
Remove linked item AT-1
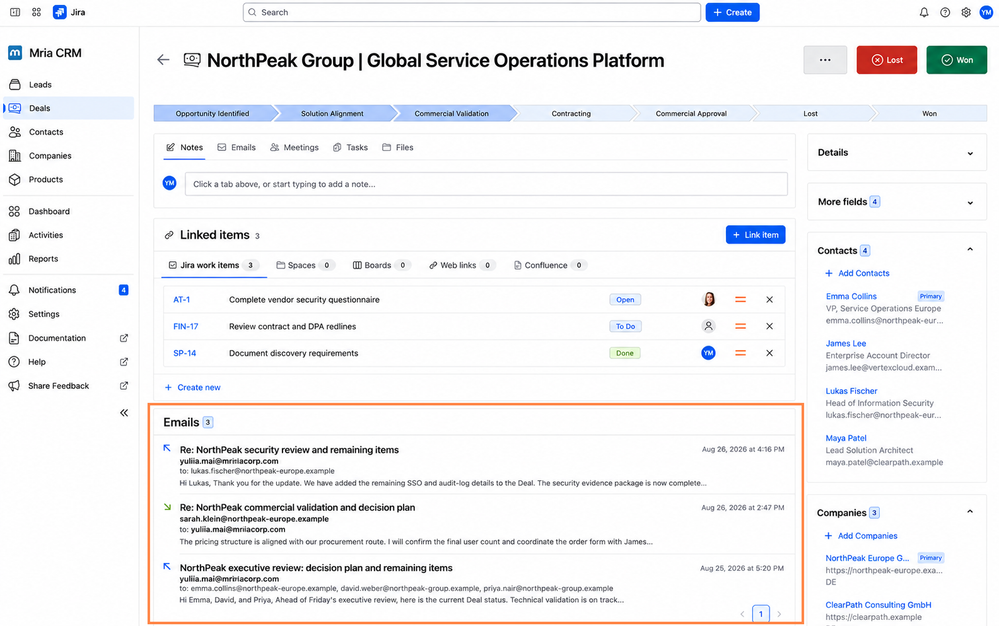pyautogui.click(x=769, y=299)
